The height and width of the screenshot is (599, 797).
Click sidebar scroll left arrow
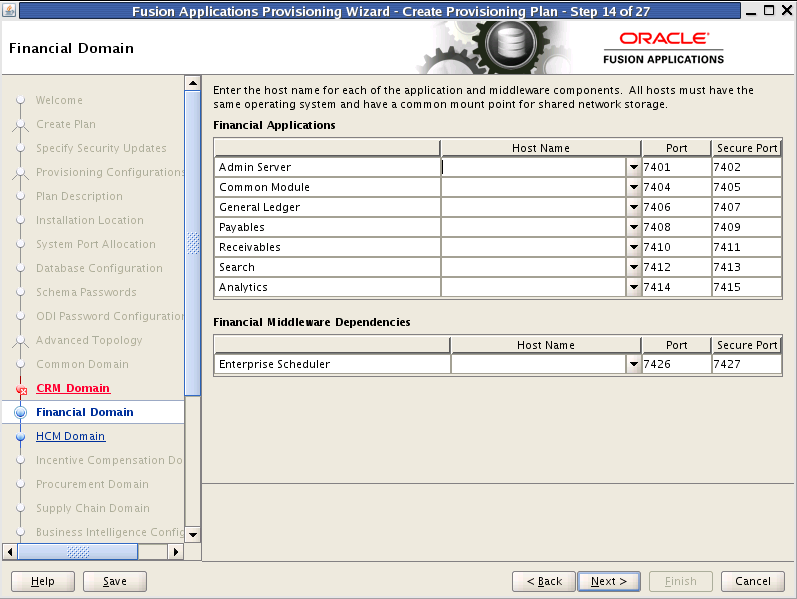tap(10, 552)
